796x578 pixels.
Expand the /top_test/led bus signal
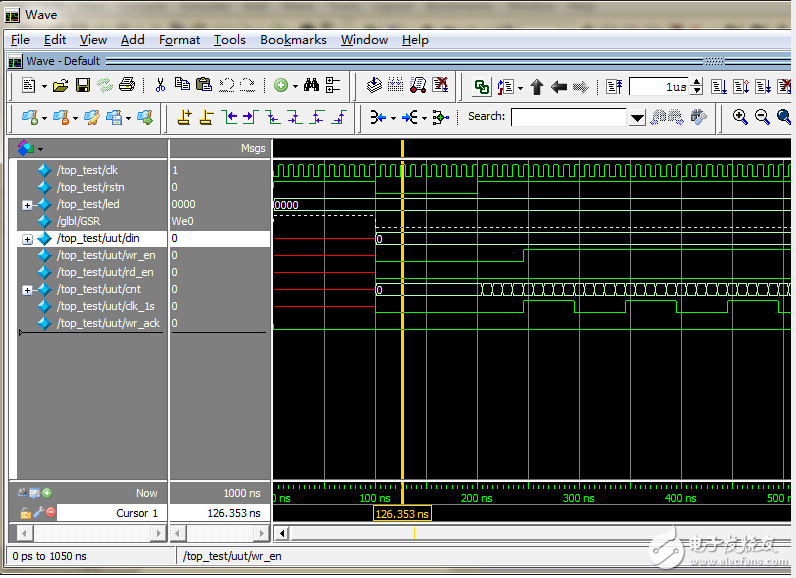27,205
